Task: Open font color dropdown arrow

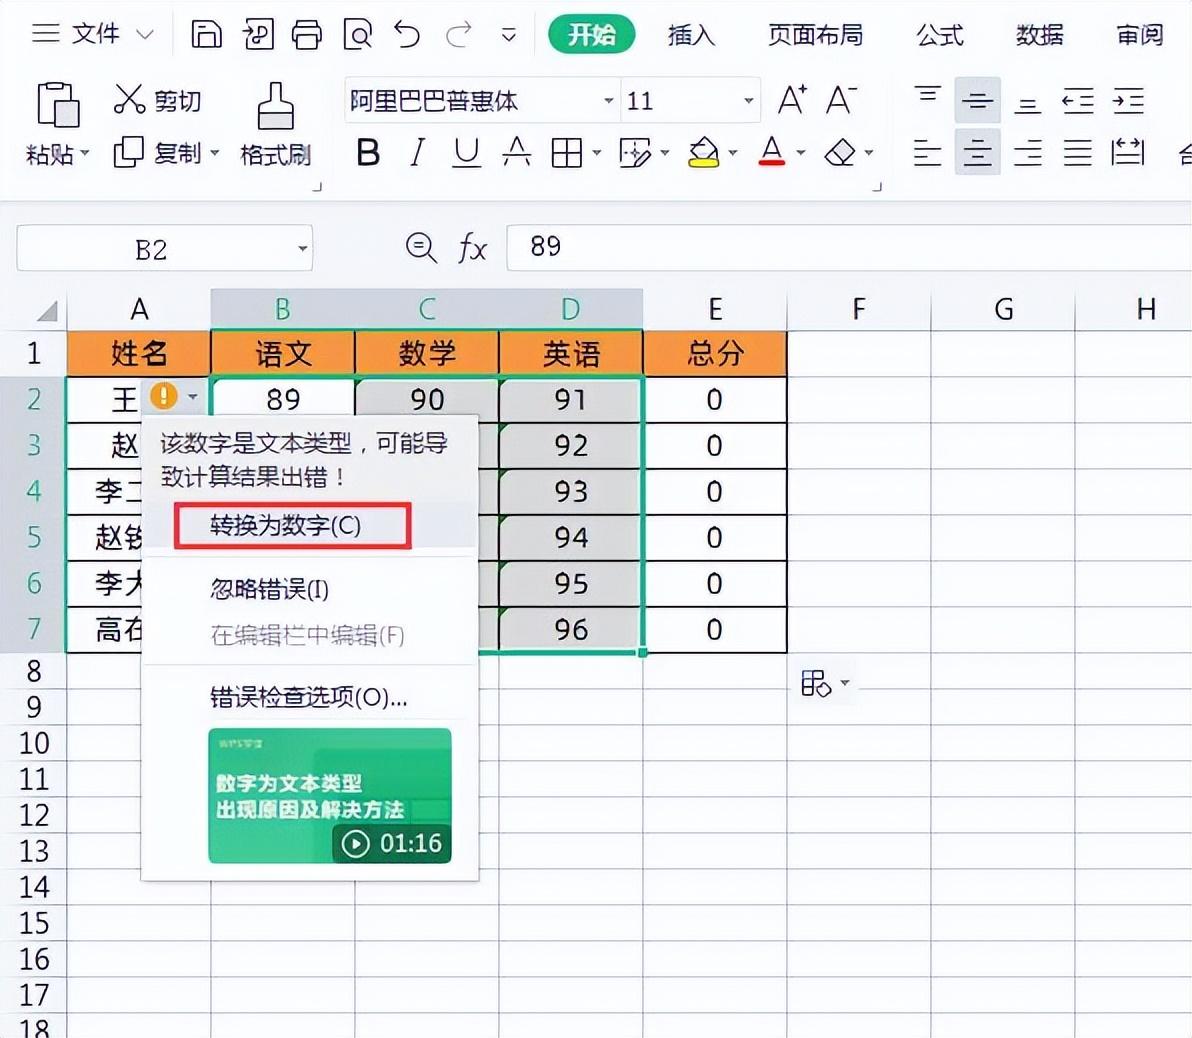Action: click(x=800, y=153)
